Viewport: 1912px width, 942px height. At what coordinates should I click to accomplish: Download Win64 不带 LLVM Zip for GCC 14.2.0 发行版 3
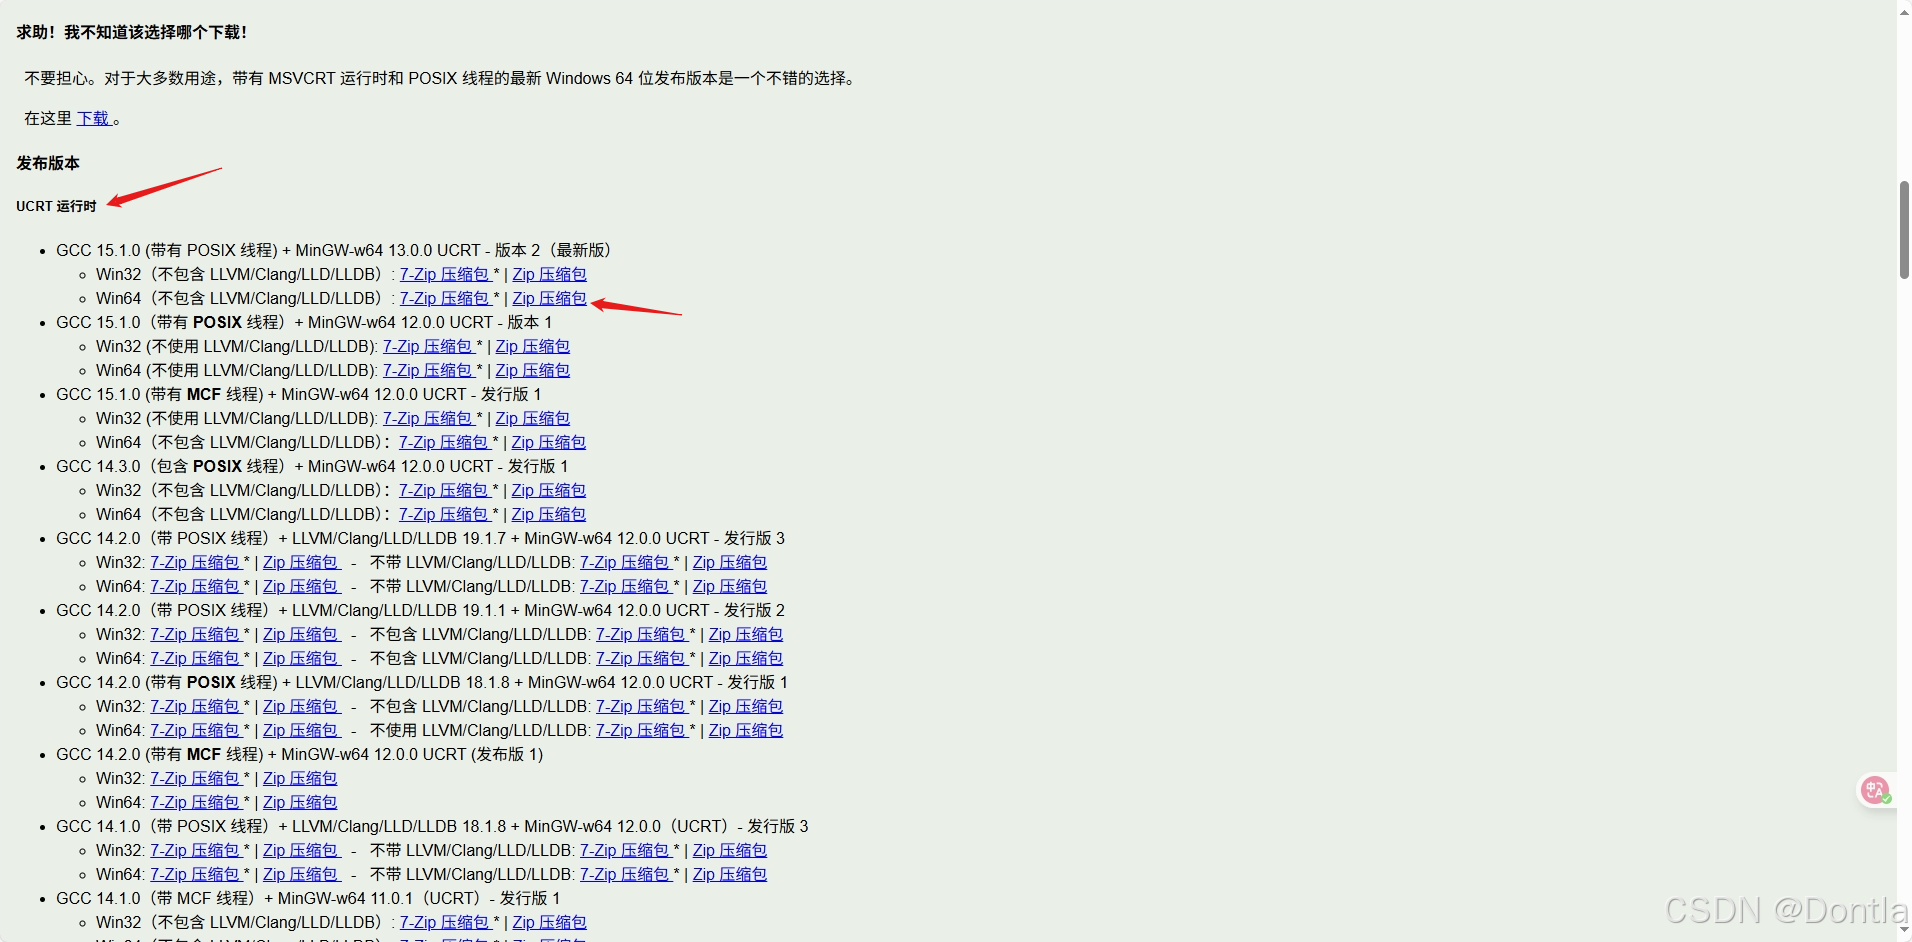tap(729, 586)
